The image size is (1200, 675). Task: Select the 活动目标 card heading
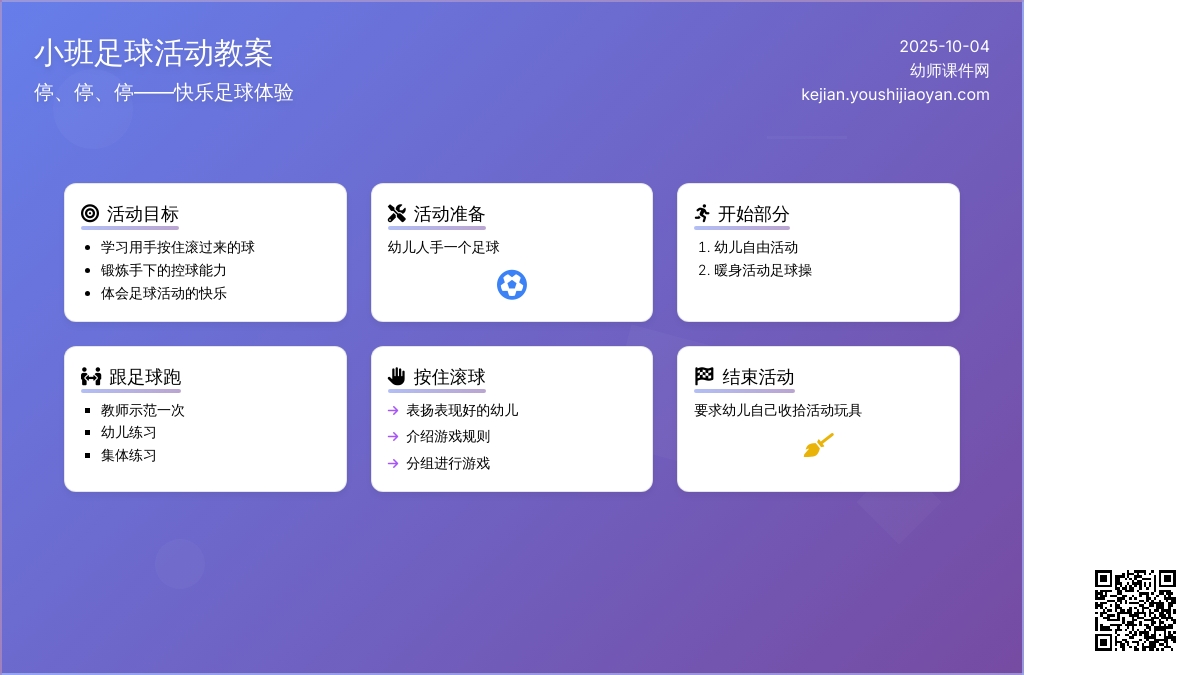coord(142,214)
